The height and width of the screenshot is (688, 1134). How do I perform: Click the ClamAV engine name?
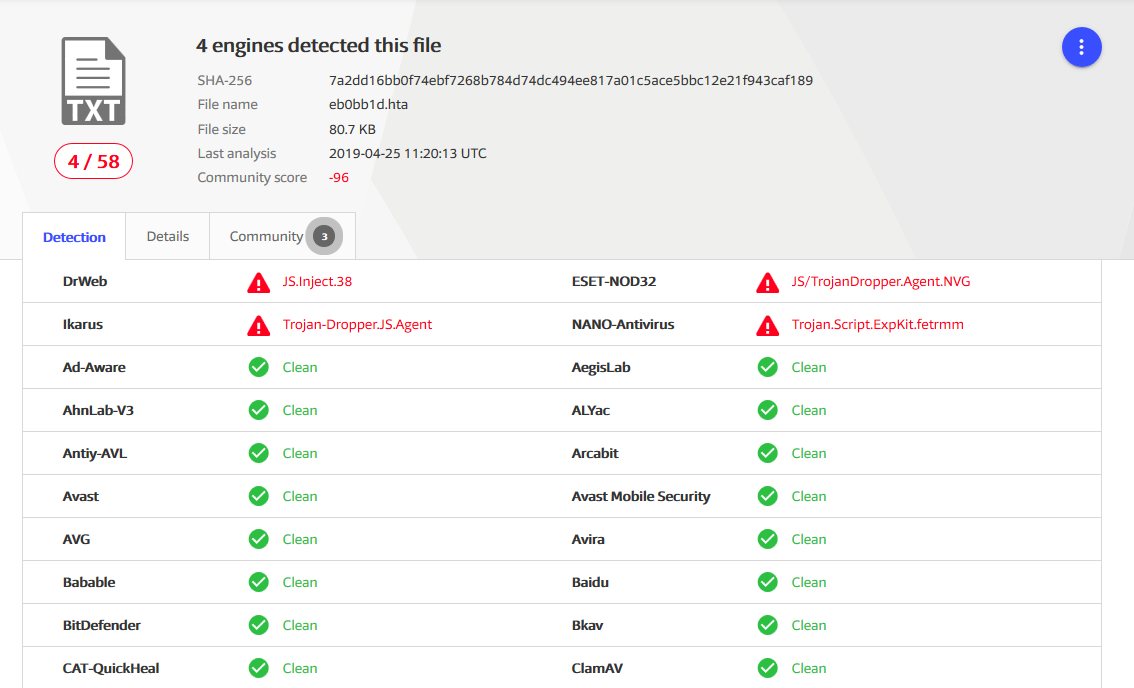(x=597, y=668)
